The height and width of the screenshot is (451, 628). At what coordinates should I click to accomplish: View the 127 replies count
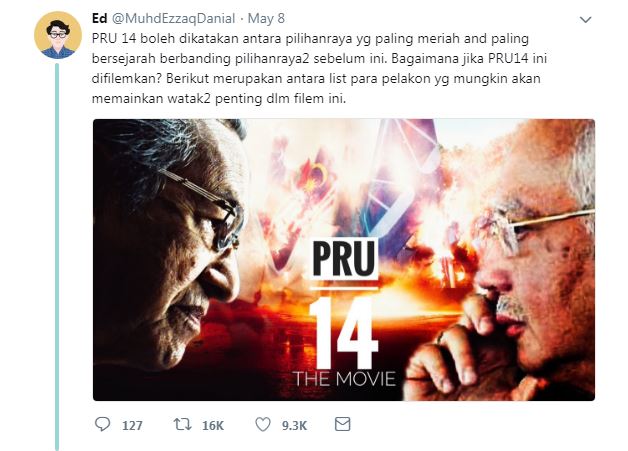pyautogui.click(x=132, y=425)
